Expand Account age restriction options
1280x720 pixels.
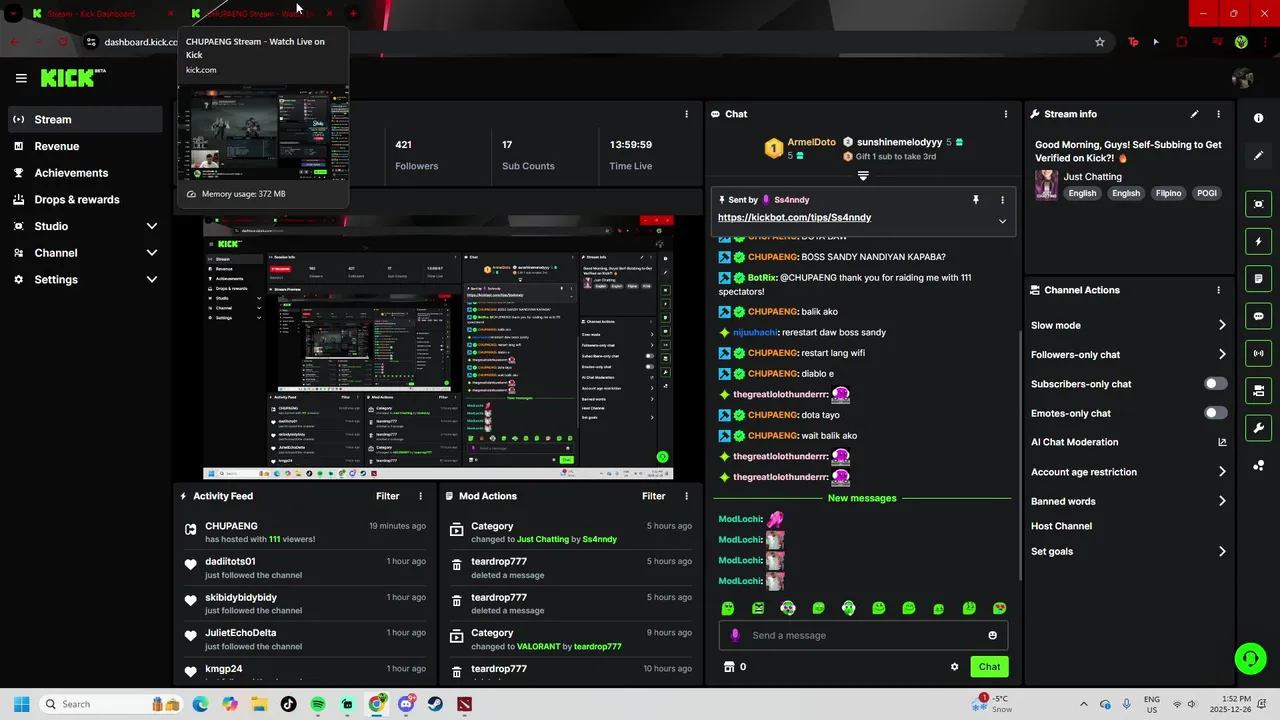(1222, 472)
